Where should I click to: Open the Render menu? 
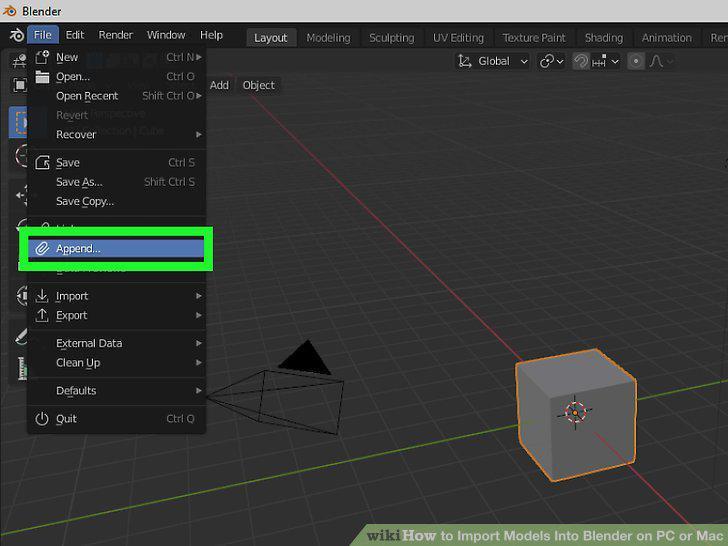pyautogui.click(x=115, y=35)
